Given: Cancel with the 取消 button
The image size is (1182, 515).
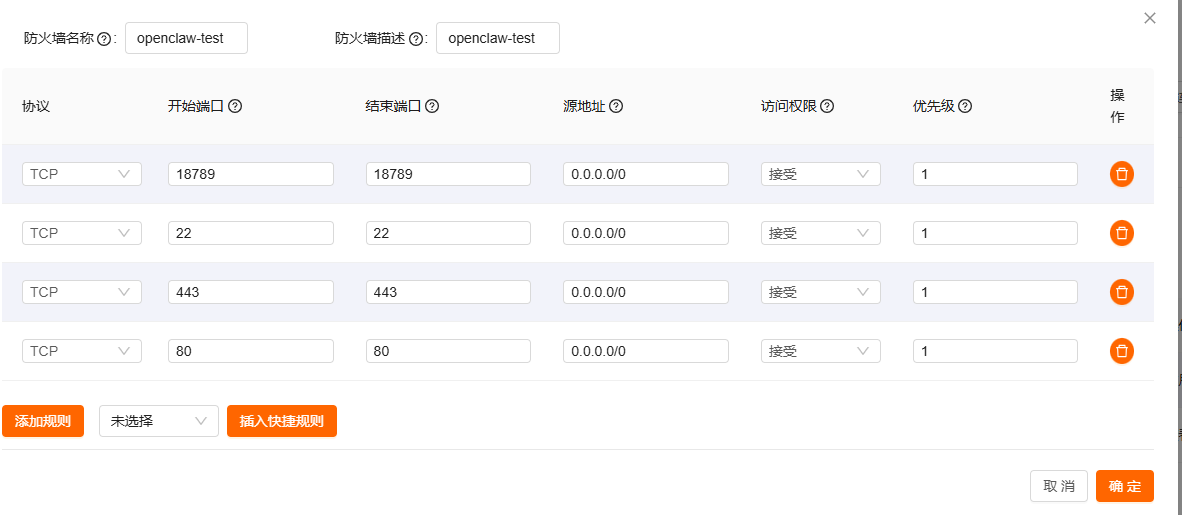Looking at the screenshot, I should pyautogui.click(x=1058, y=486).
